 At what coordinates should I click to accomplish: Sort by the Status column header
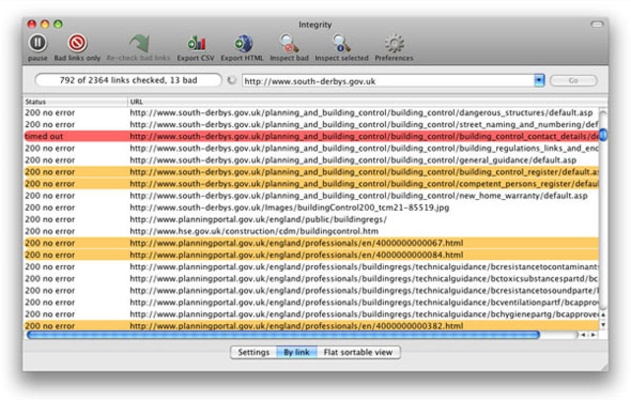[x=75, y=101]
